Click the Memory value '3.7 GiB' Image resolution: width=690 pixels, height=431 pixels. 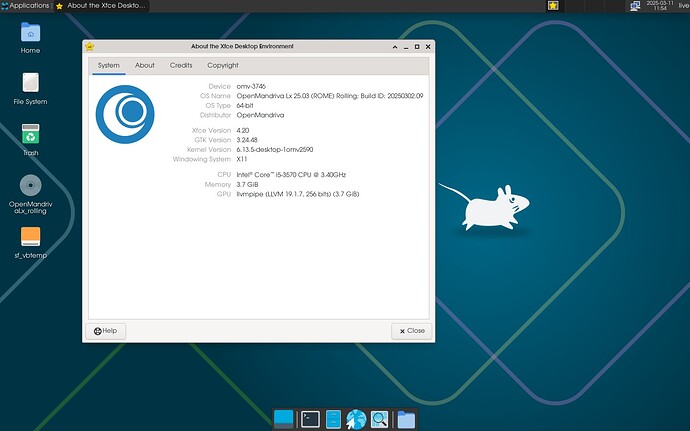coord(247,184)
